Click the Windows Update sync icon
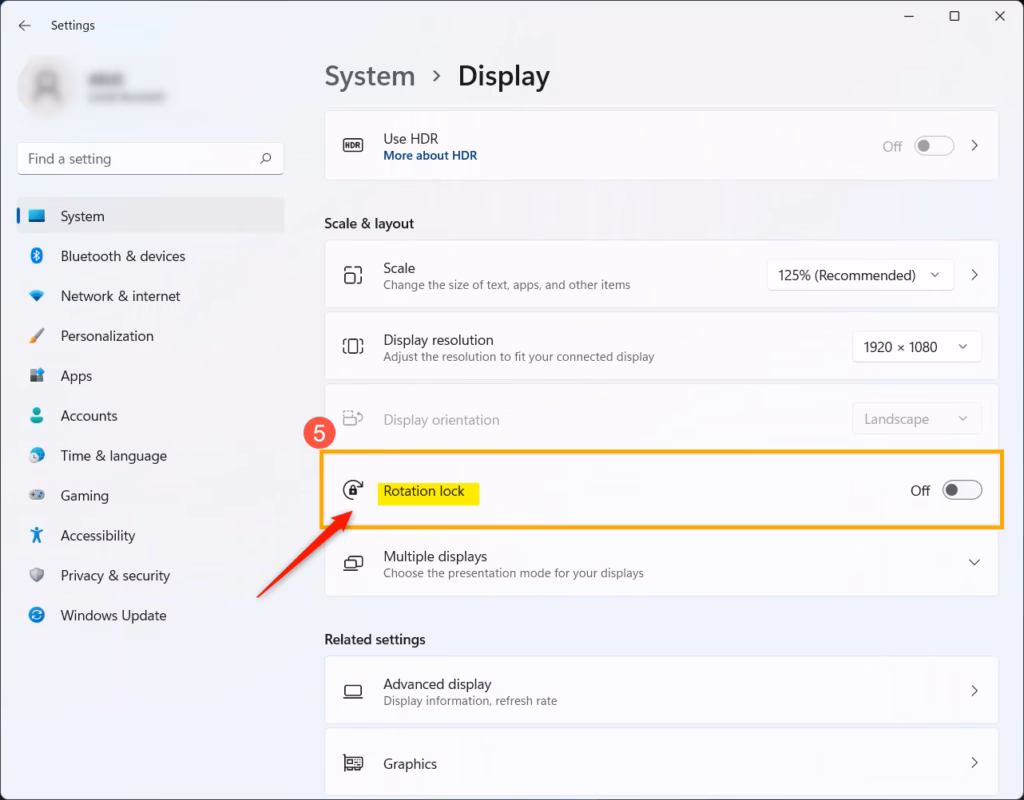The width and height of the screenshot is (1024, 800). pos(37,616)
